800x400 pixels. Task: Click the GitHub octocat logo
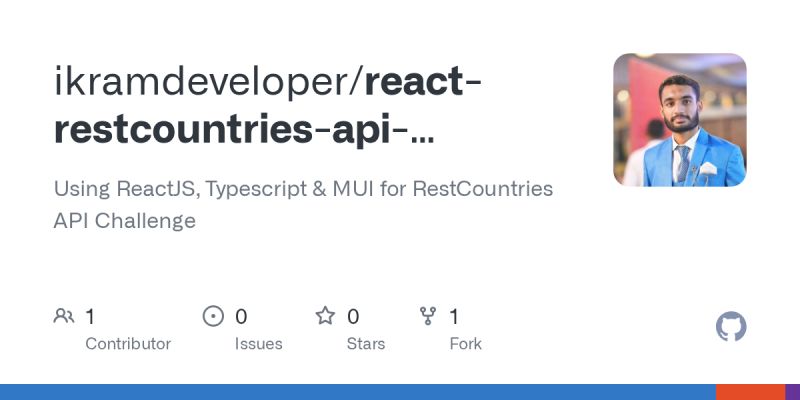[x=731, y=327]
